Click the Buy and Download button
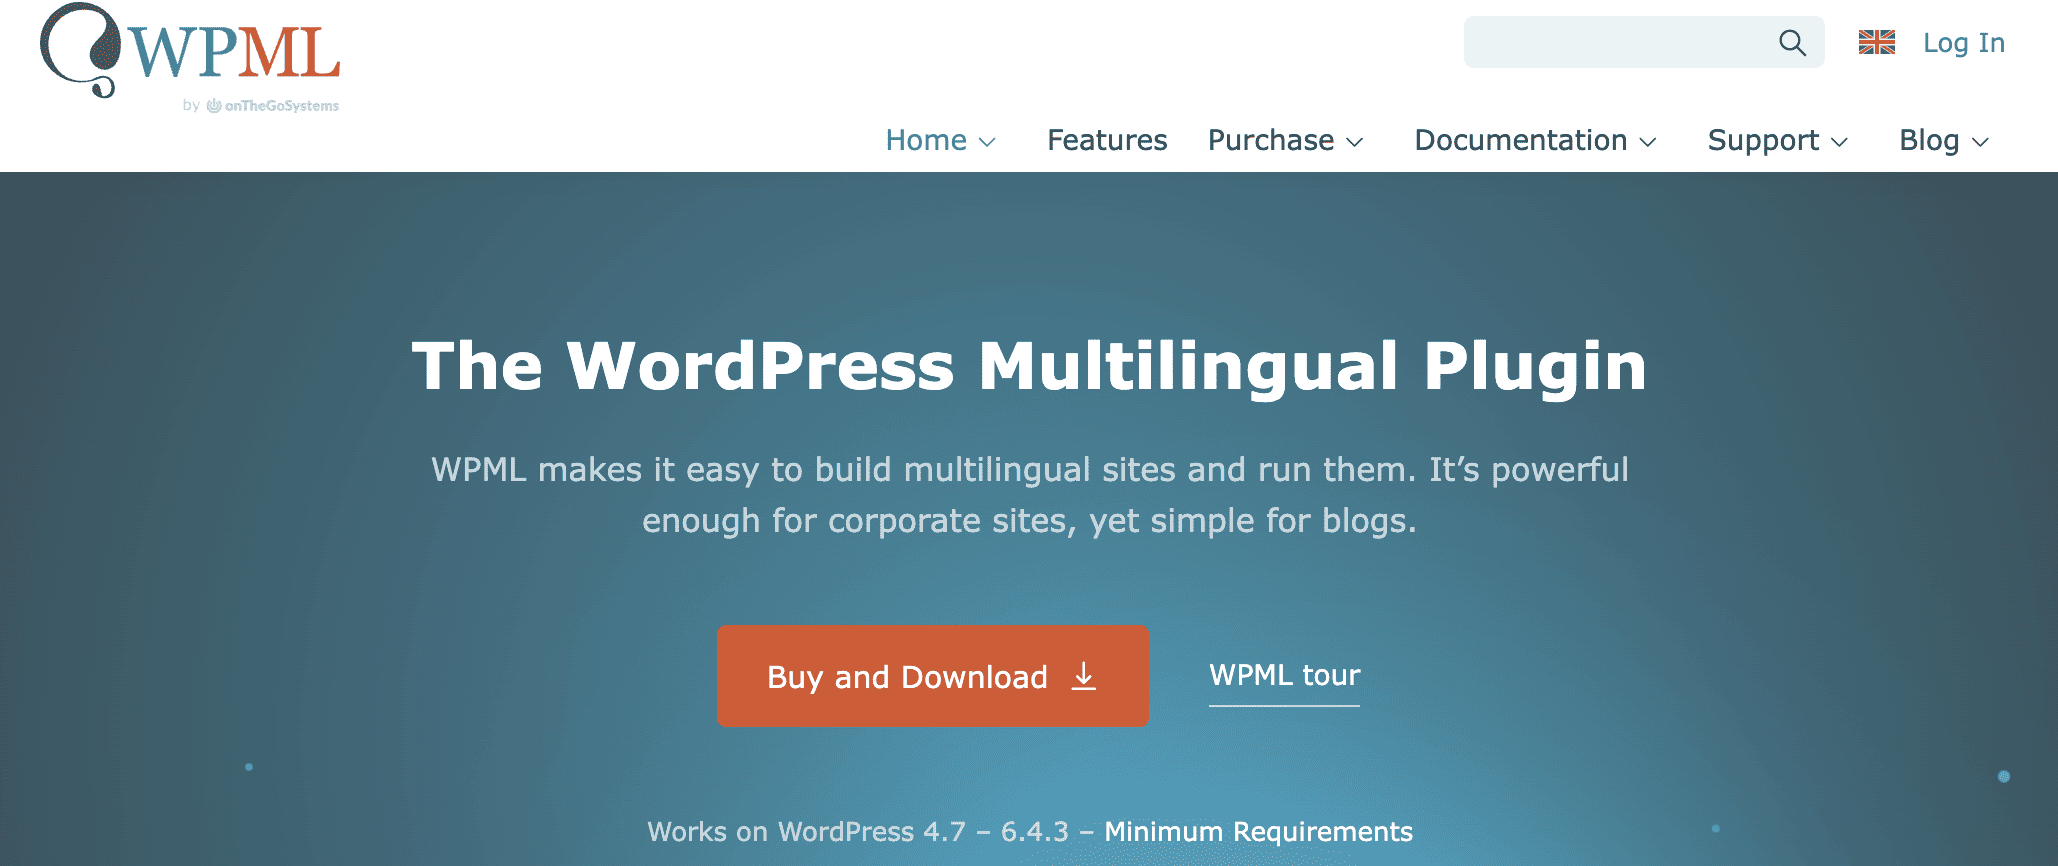 933,676
